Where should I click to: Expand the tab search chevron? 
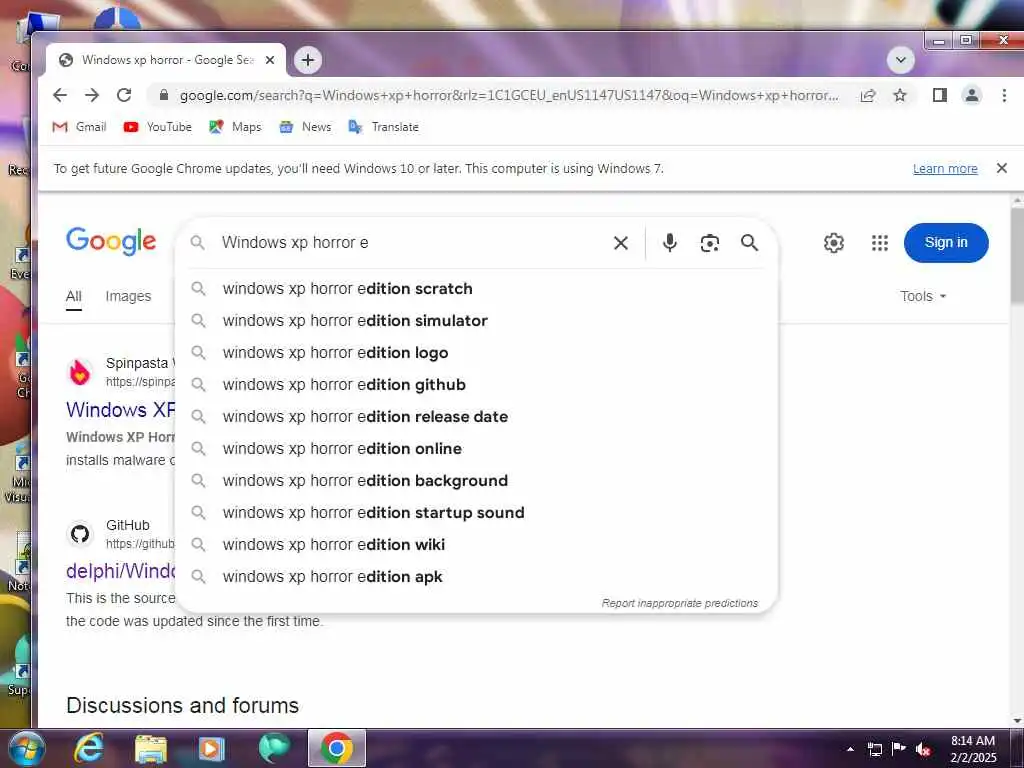click(x=901, y=61)
